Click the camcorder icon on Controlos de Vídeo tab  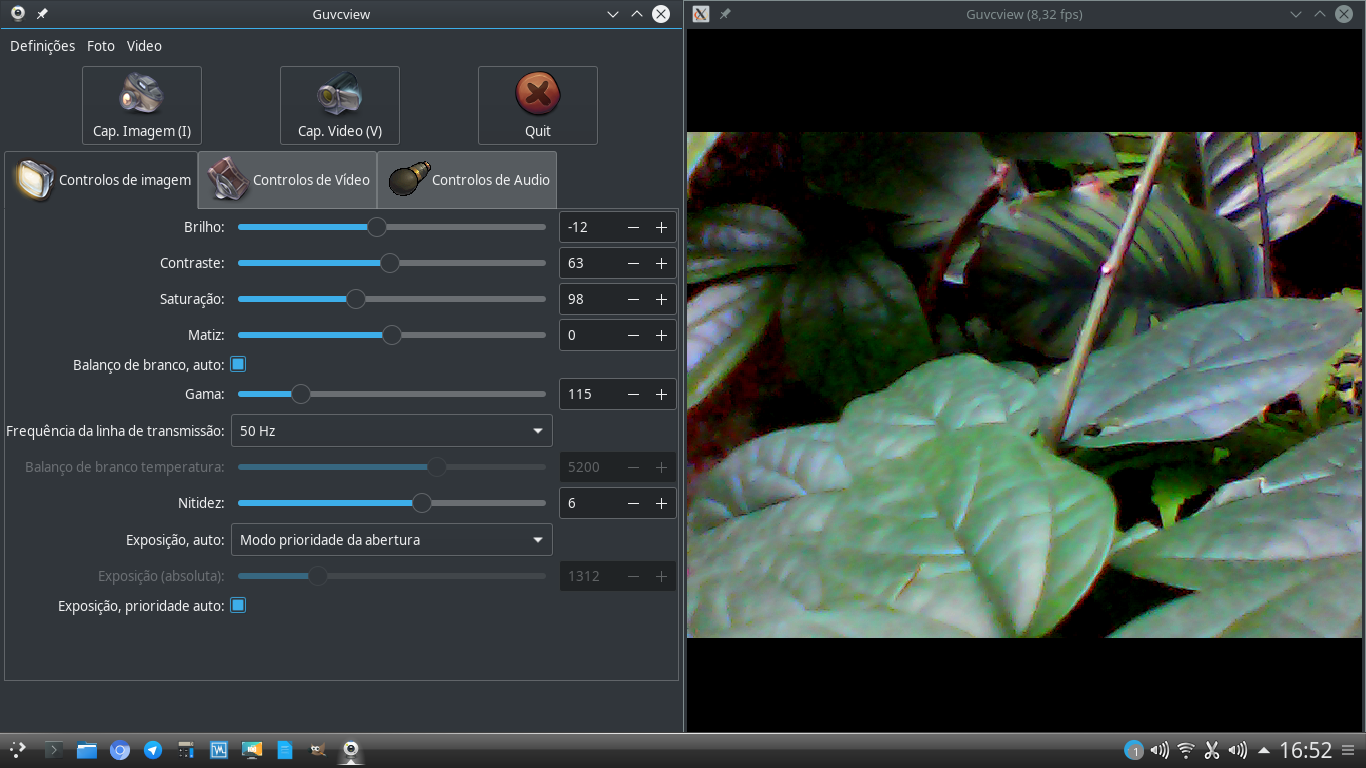(x=228, y=180)
